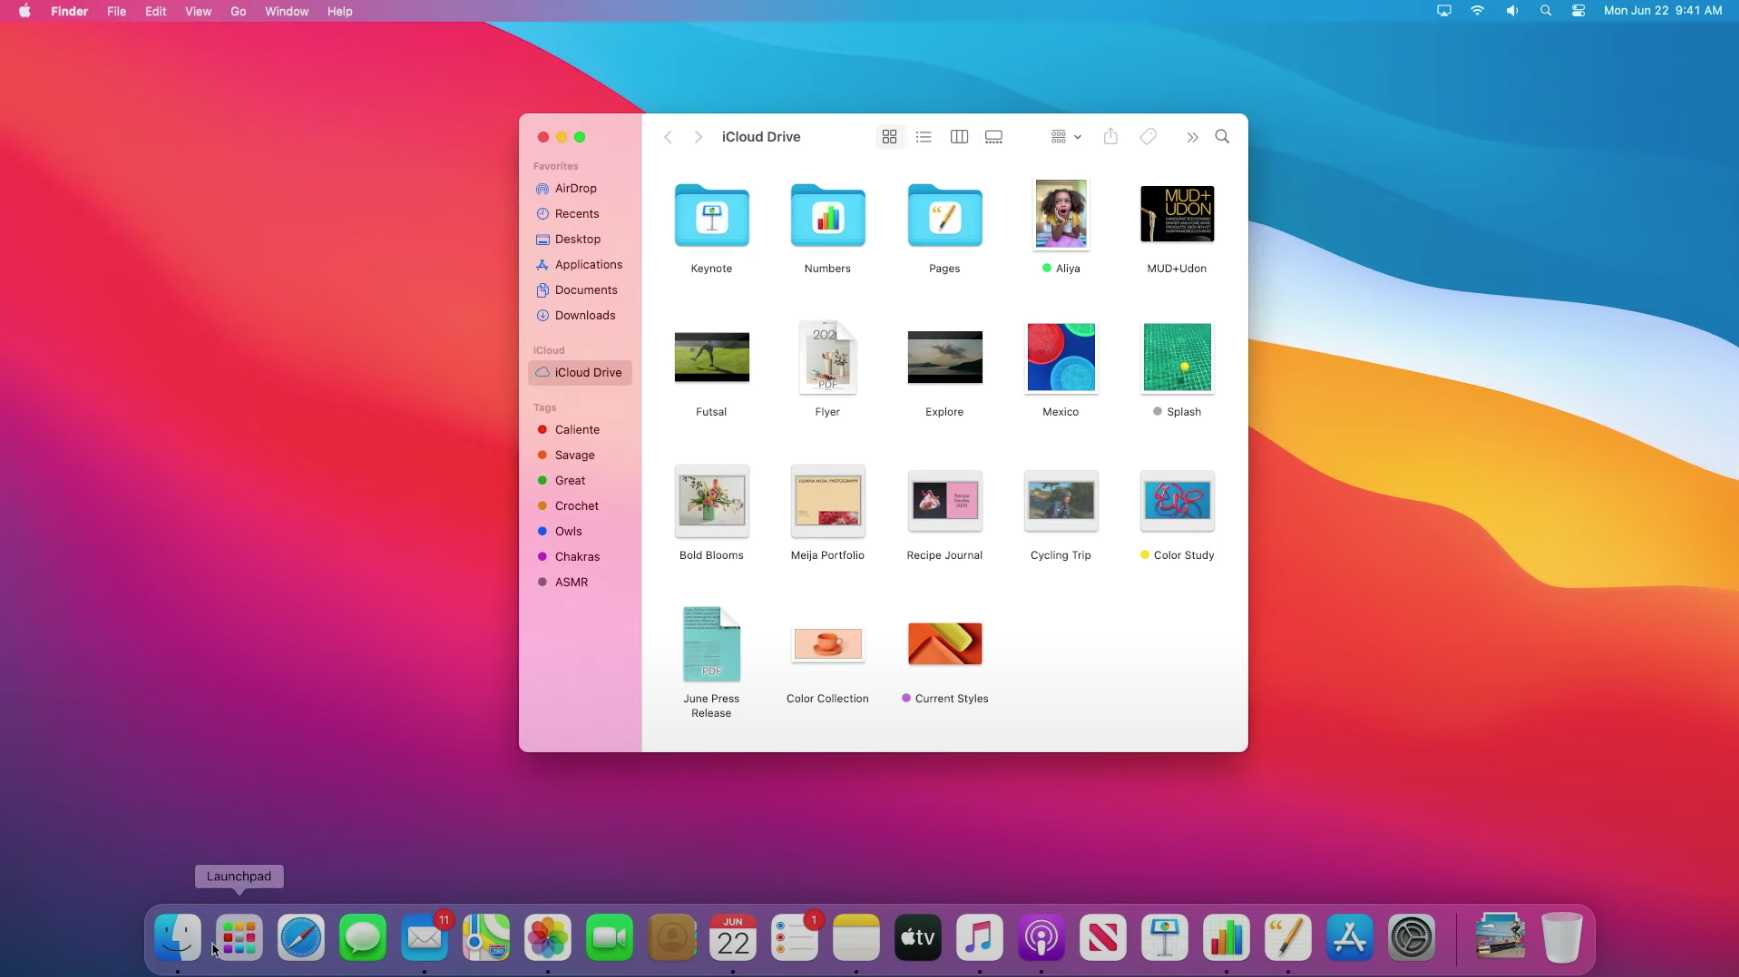Open the Downloads sidebar item
The height and width of the screenshot is (977, 1739).
click(584, 315)
